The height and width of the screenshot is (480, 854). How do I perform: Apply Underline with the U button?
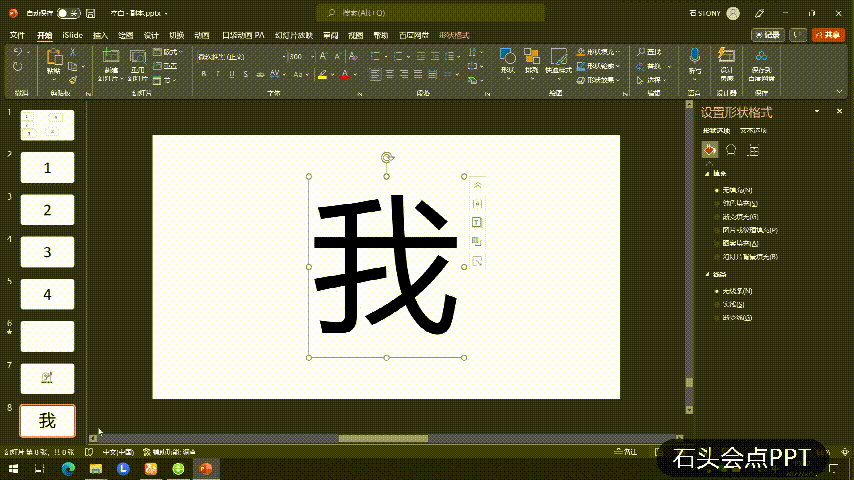(231, 74)
